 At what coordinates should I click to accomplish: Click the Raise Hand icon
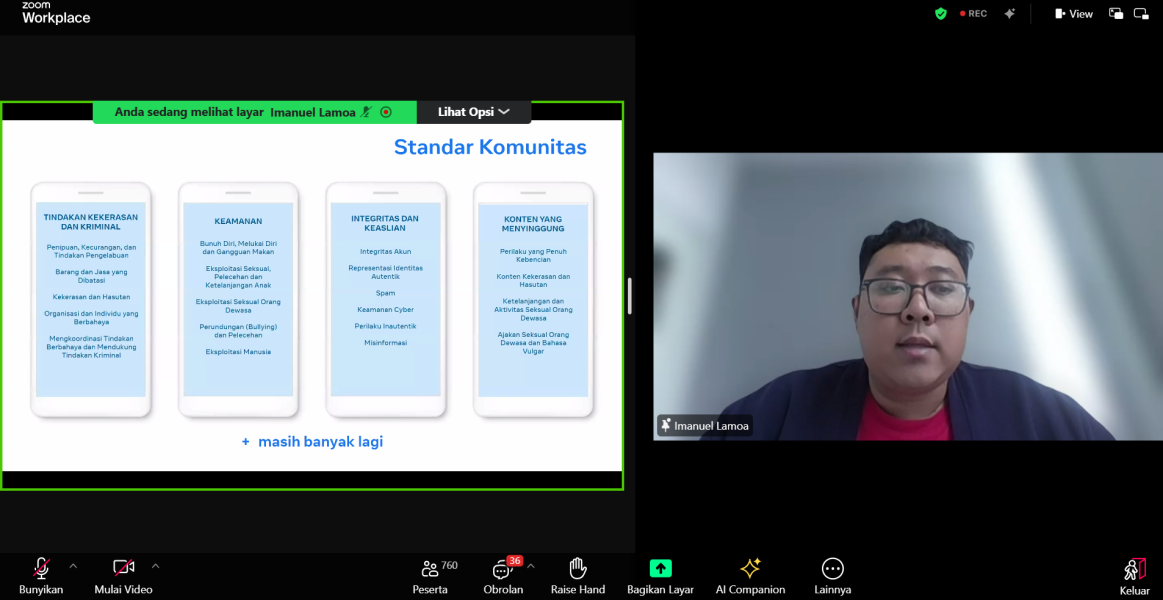coord(577,569)
